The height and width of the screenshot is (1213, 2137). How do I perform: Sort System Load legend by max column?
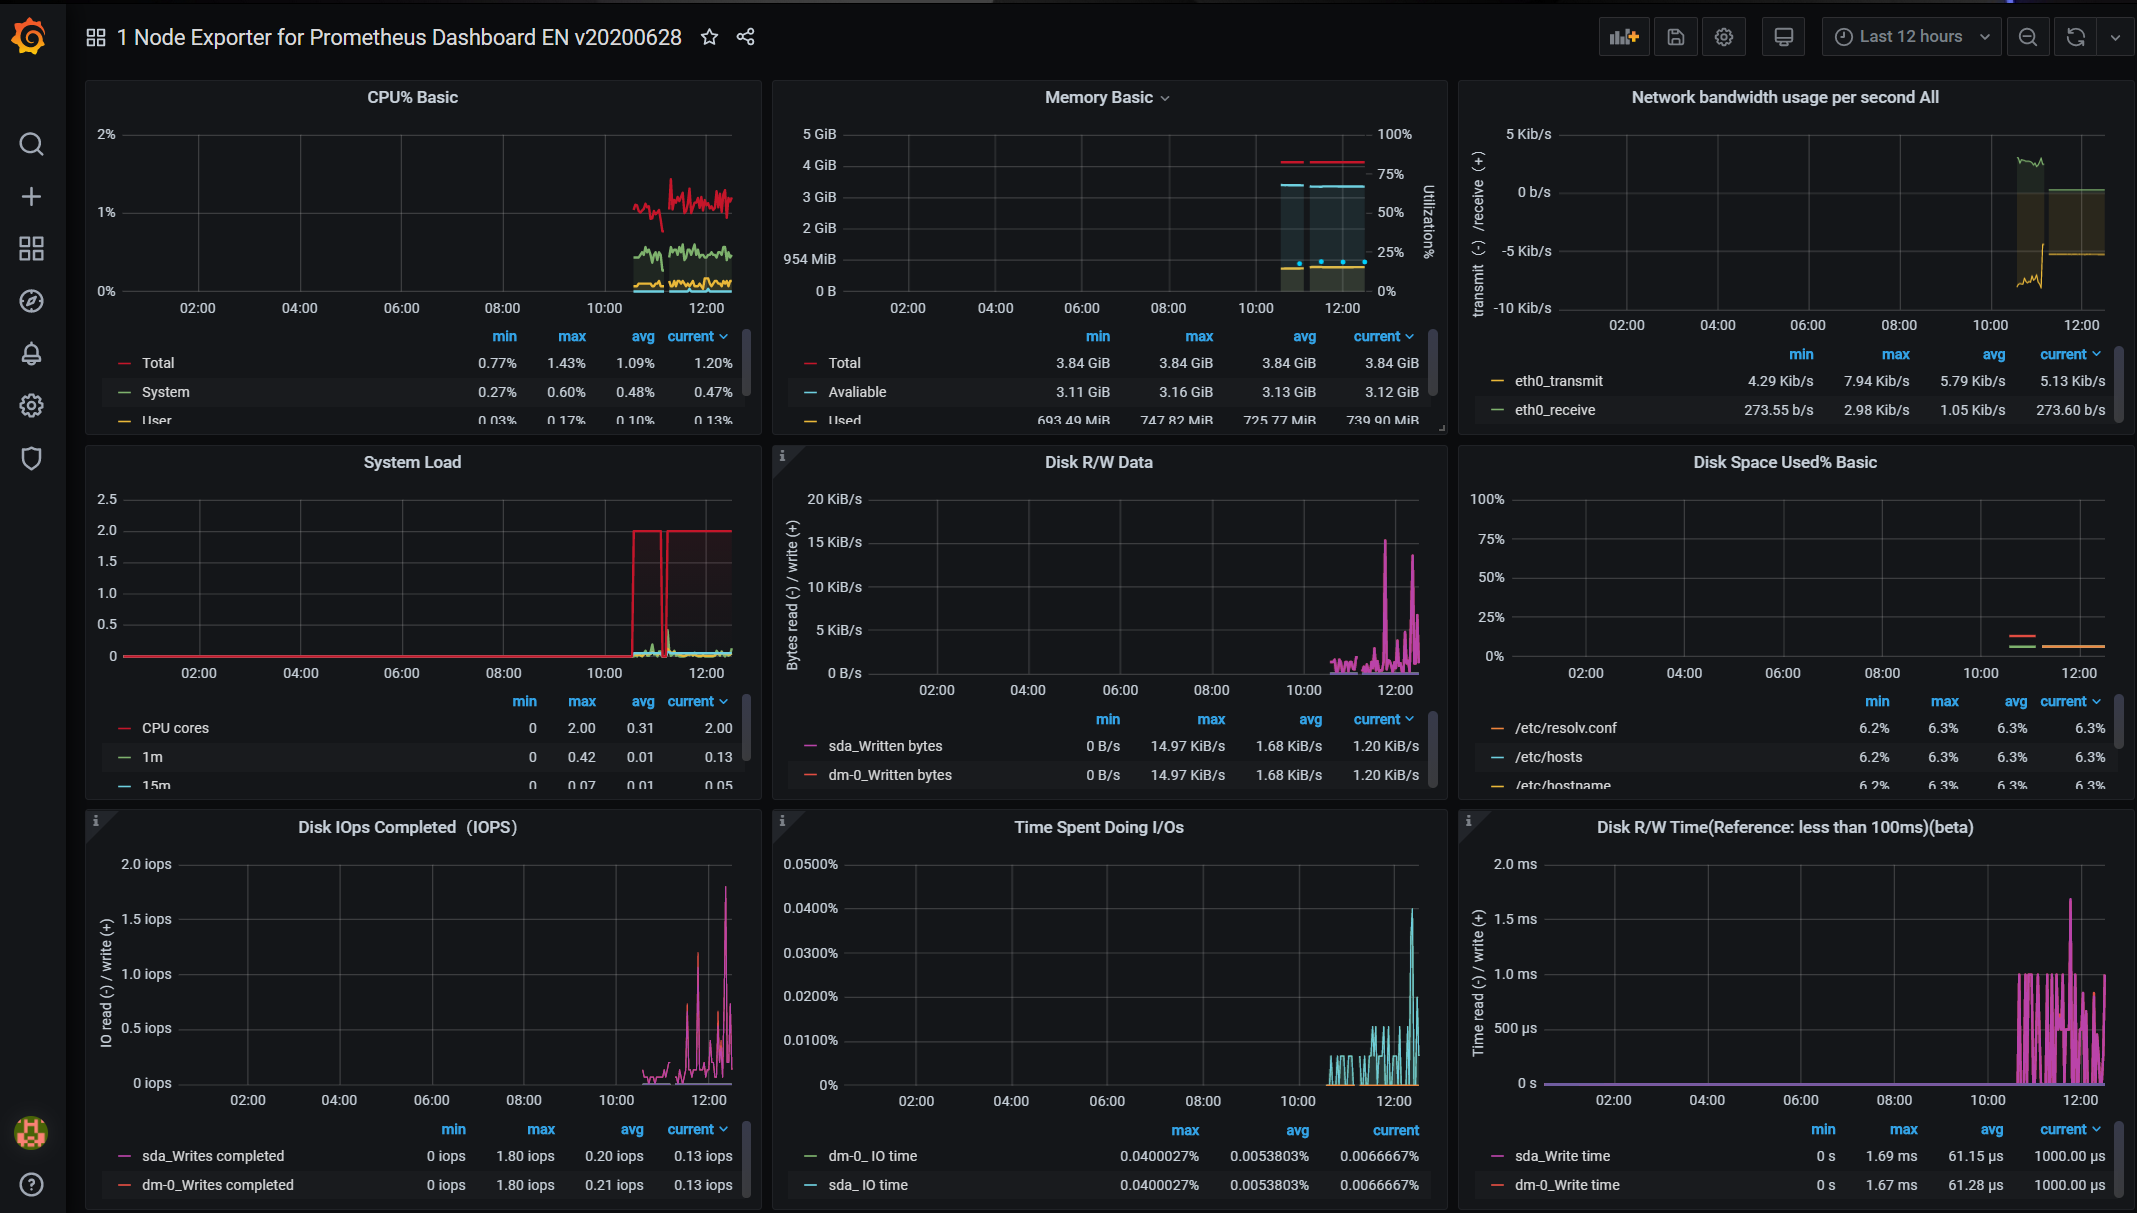click(581, 701)
